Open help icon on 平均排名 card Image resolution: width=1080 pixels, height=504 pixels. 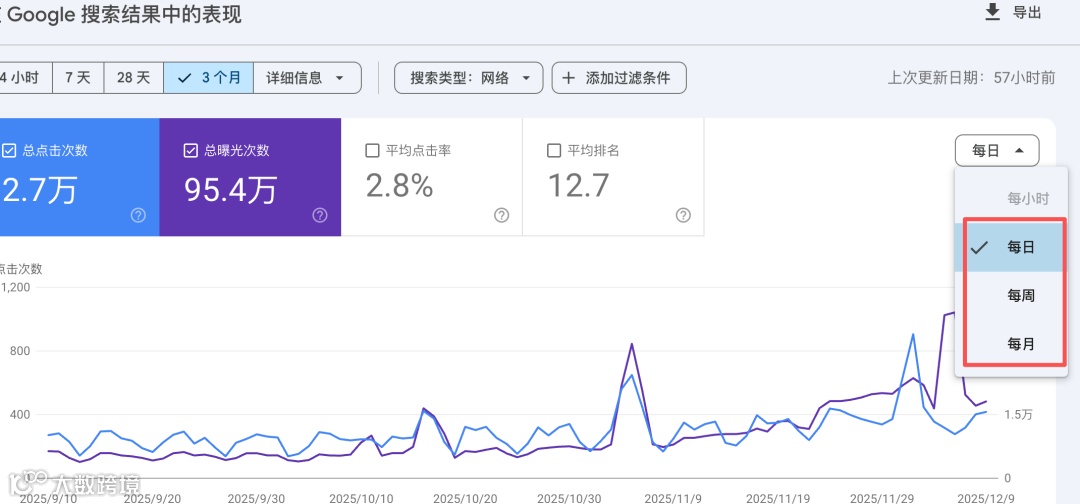(683, 216)
